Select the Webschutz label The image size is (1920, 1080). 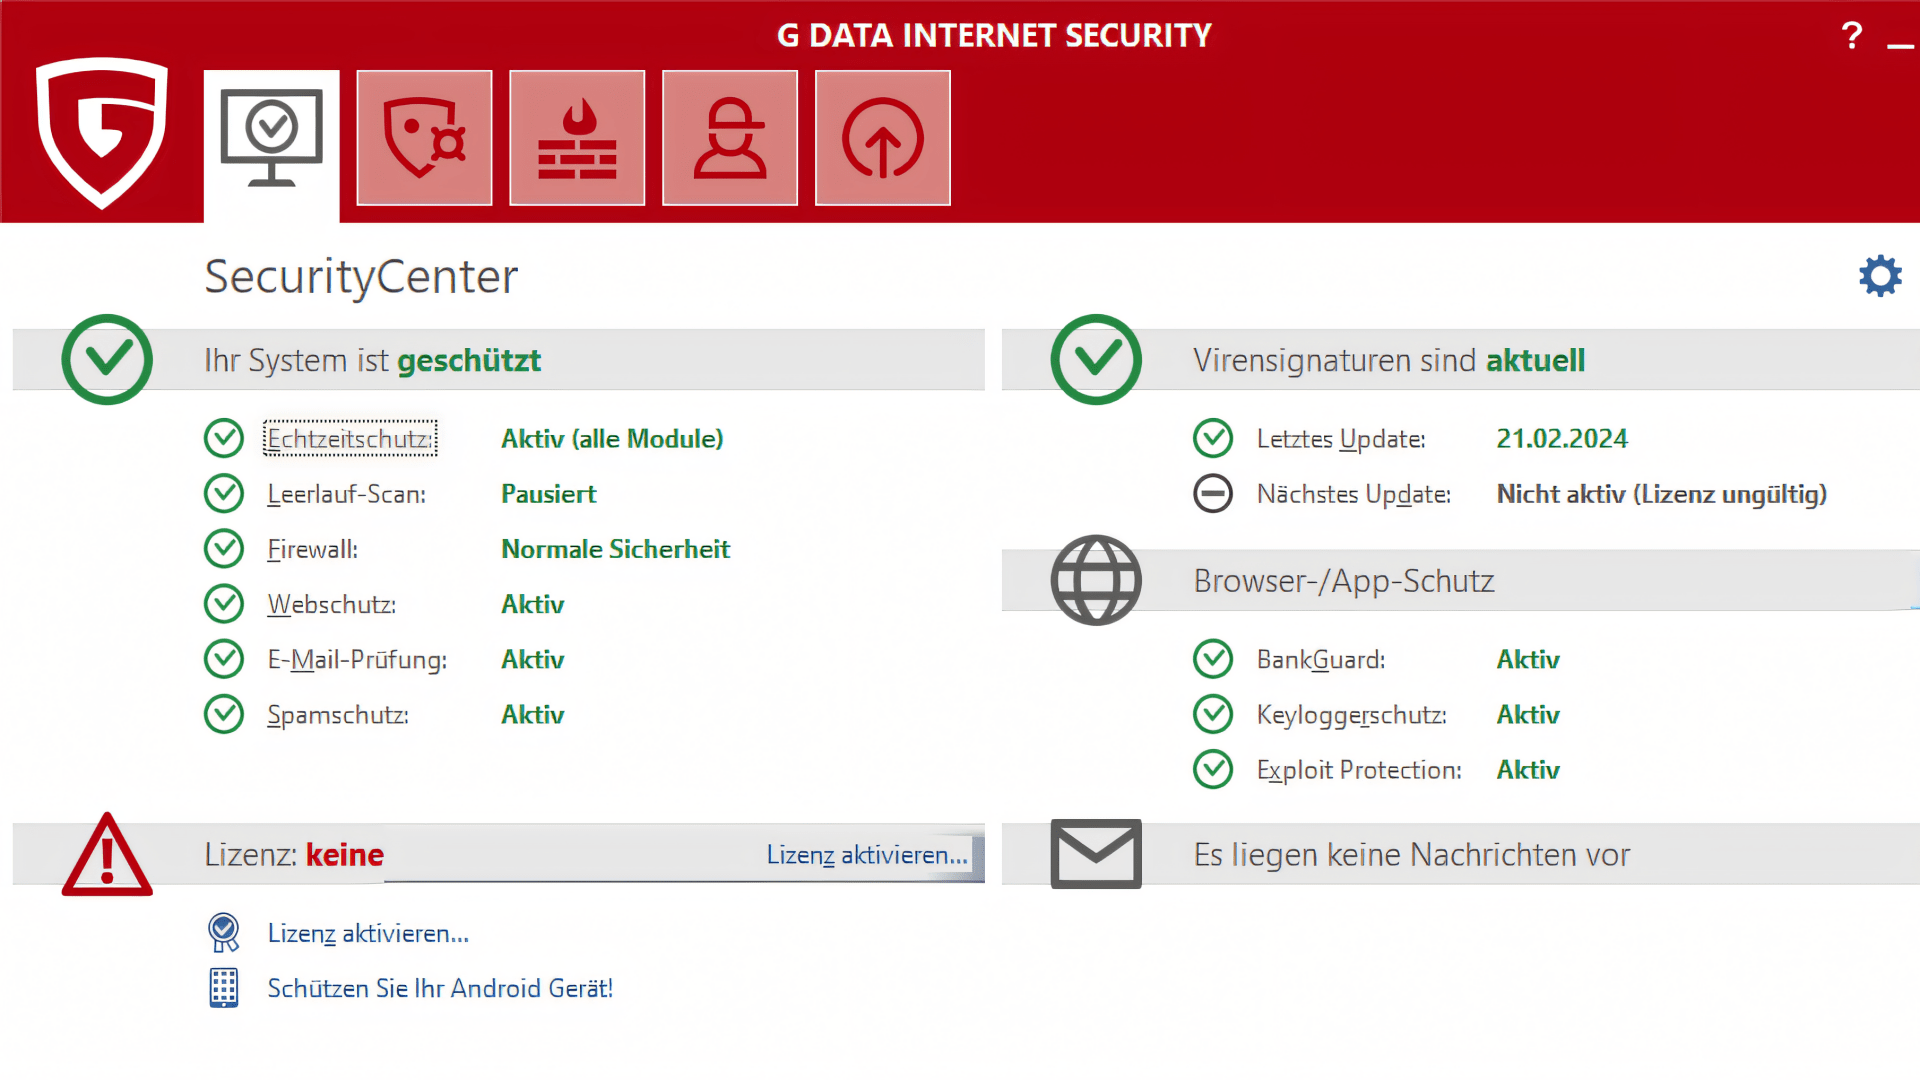[x=331, y=604]
